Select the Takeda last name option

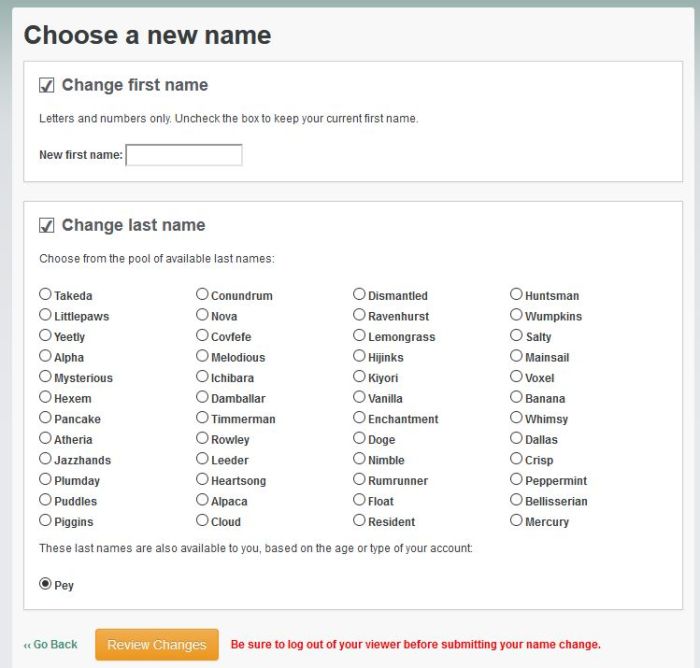(45, 295)
